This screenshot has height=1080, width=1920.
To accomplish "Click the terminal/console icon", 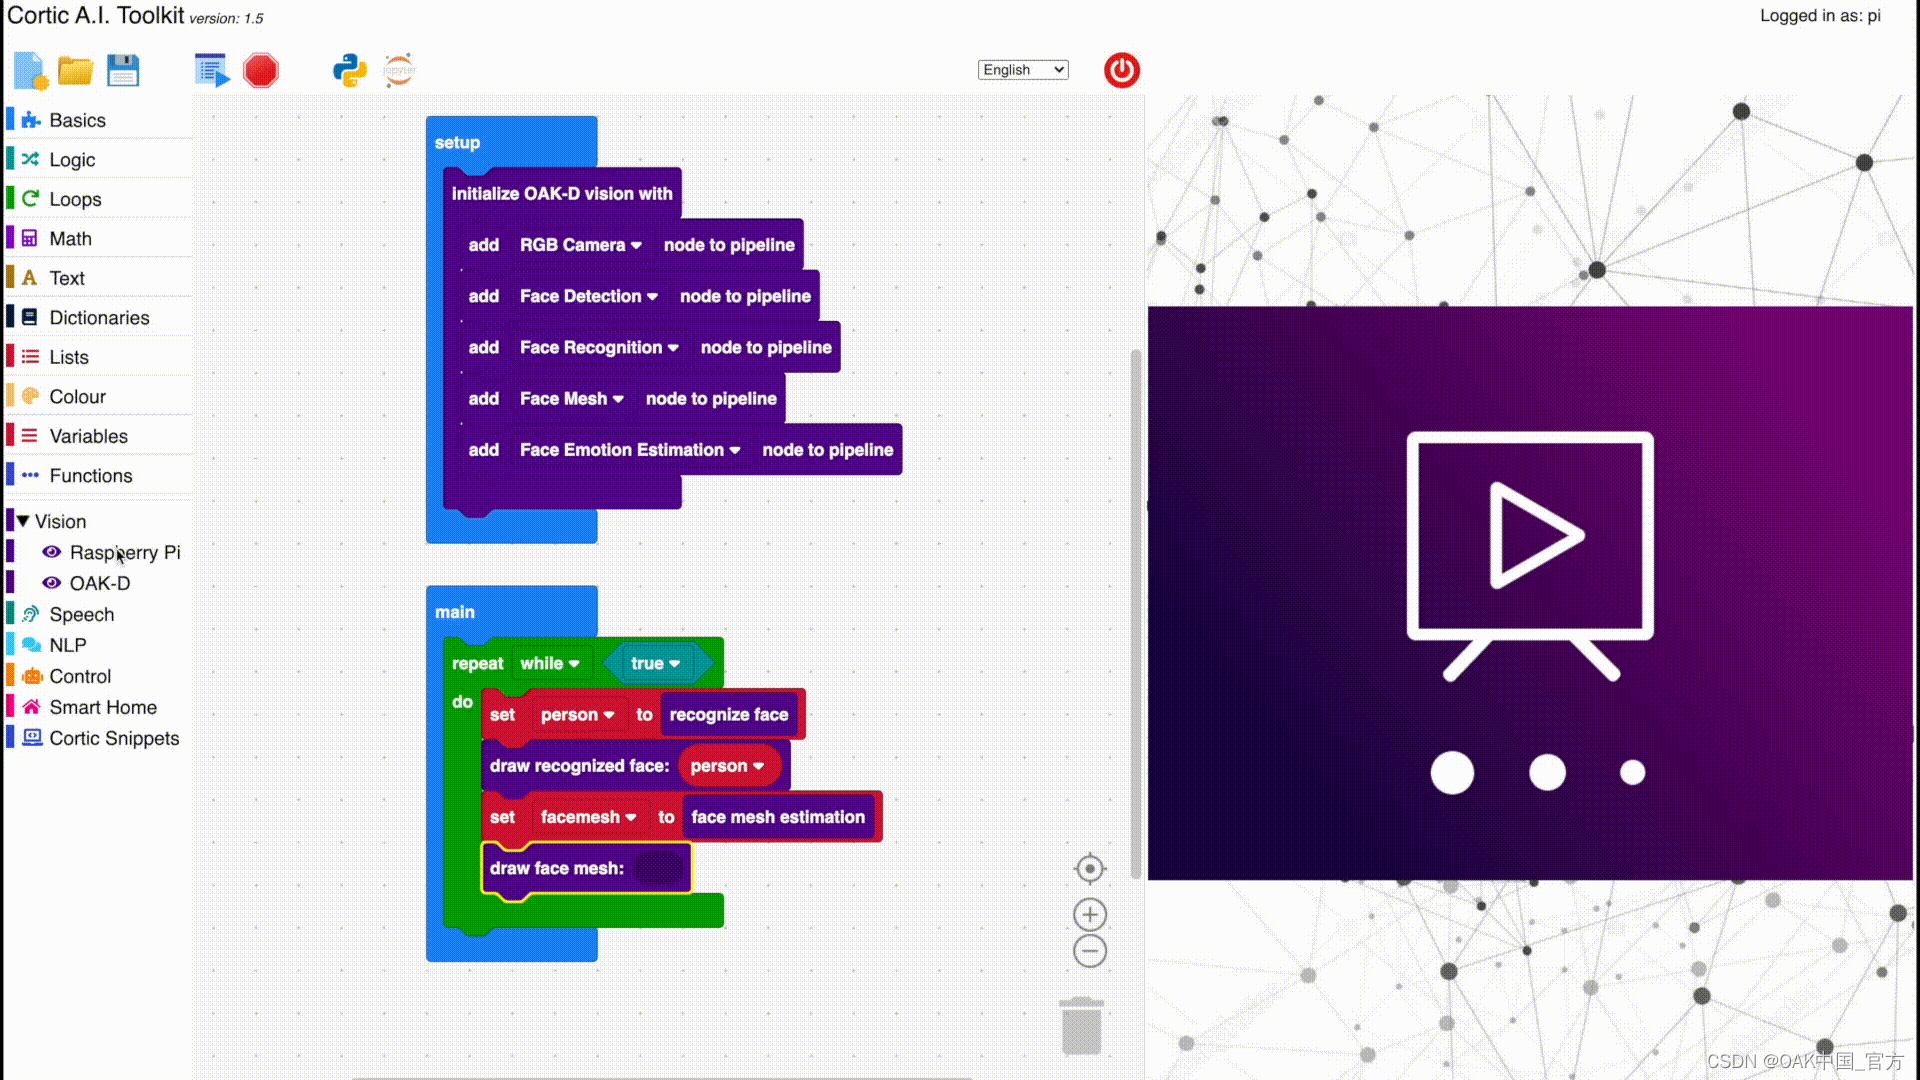I will tap(211, 70).
